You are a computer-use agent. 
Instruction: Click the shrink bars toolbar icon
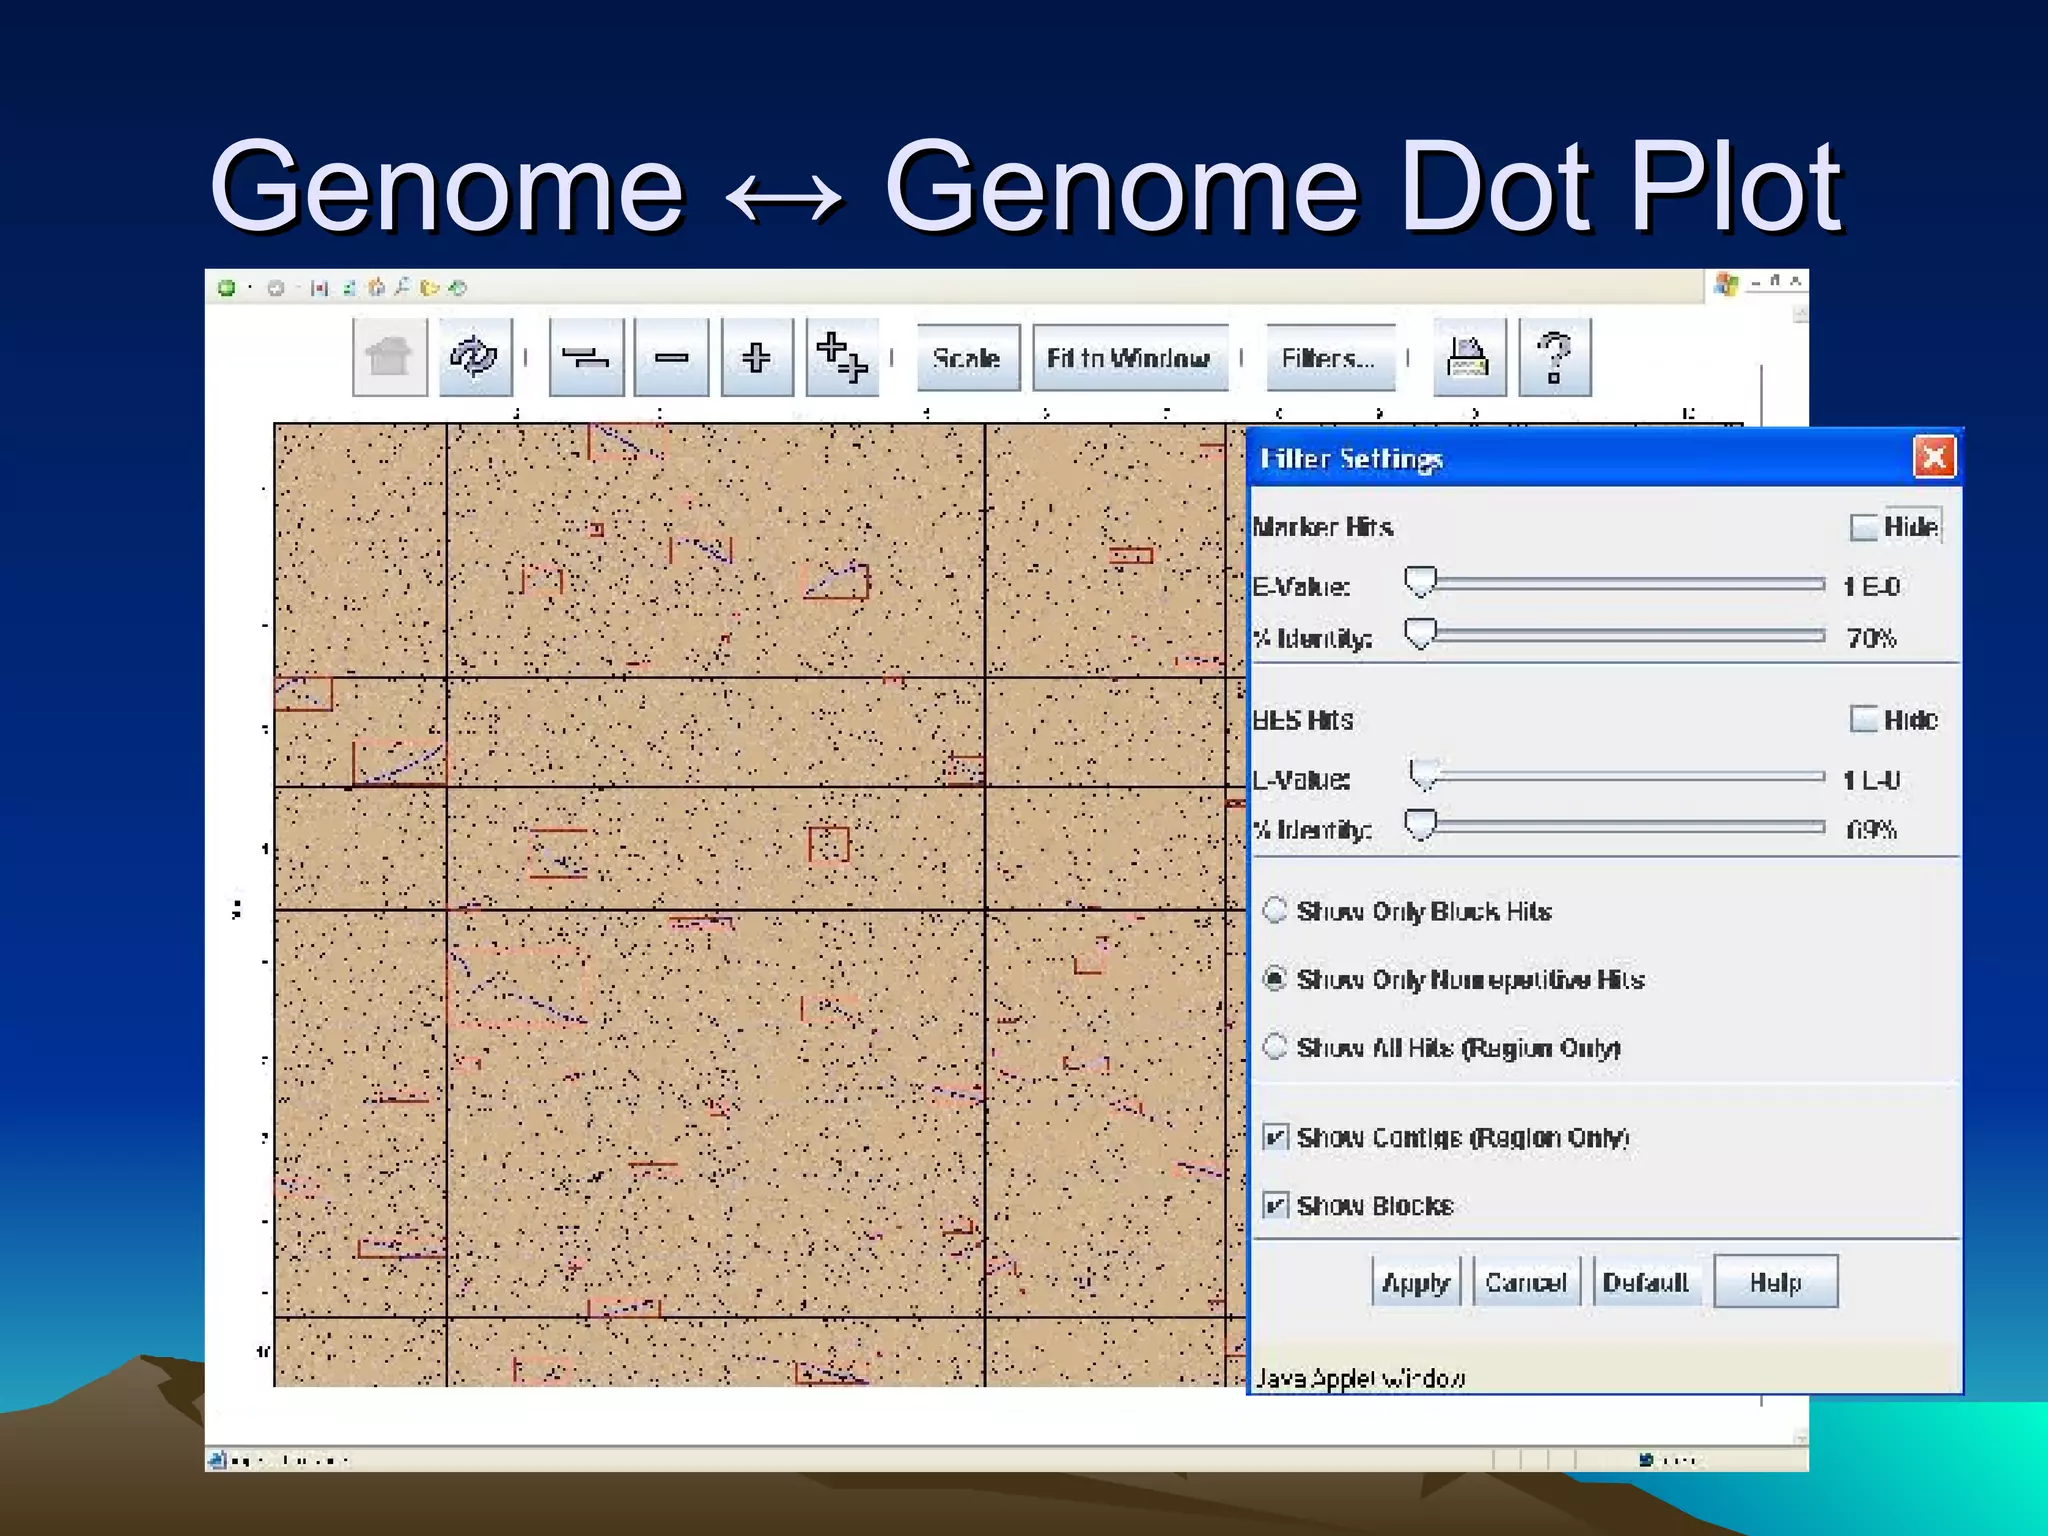[586, 357]
